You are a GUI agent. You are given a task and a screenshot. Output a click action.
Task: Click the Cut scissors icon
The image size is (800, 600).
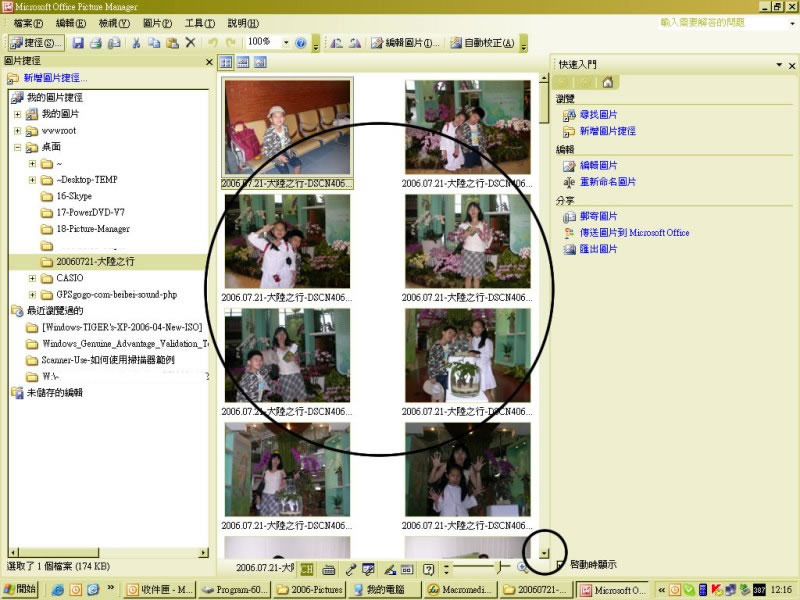pyautogui.click(x=136, y=43)
